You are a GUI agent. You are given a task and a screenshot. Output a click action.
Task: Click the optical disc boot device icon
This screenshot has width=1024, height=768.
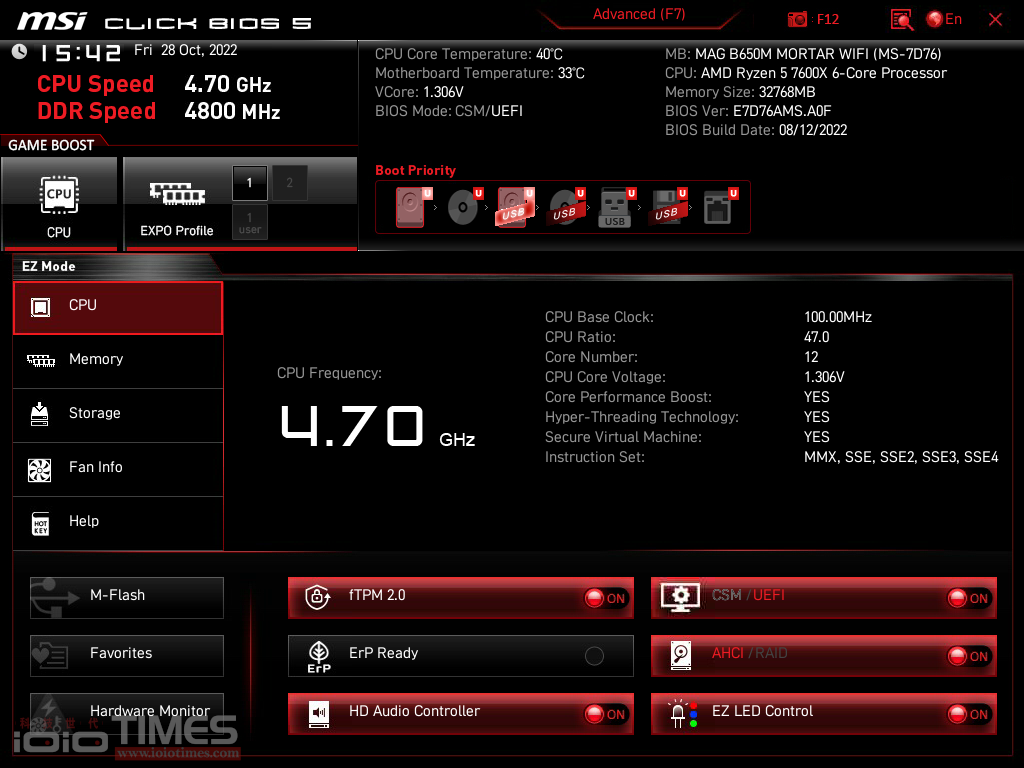464,207
